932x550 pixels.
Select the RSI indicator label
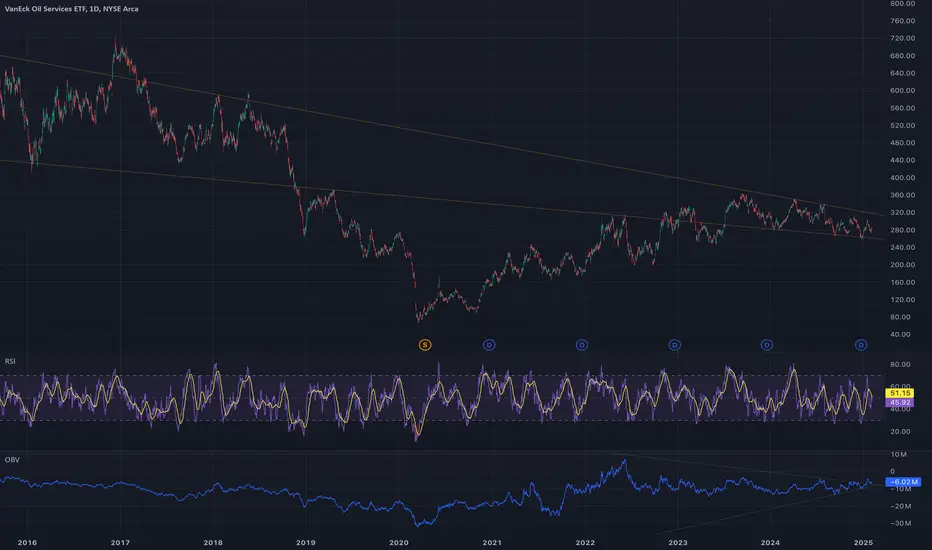[x=10, y=362]
